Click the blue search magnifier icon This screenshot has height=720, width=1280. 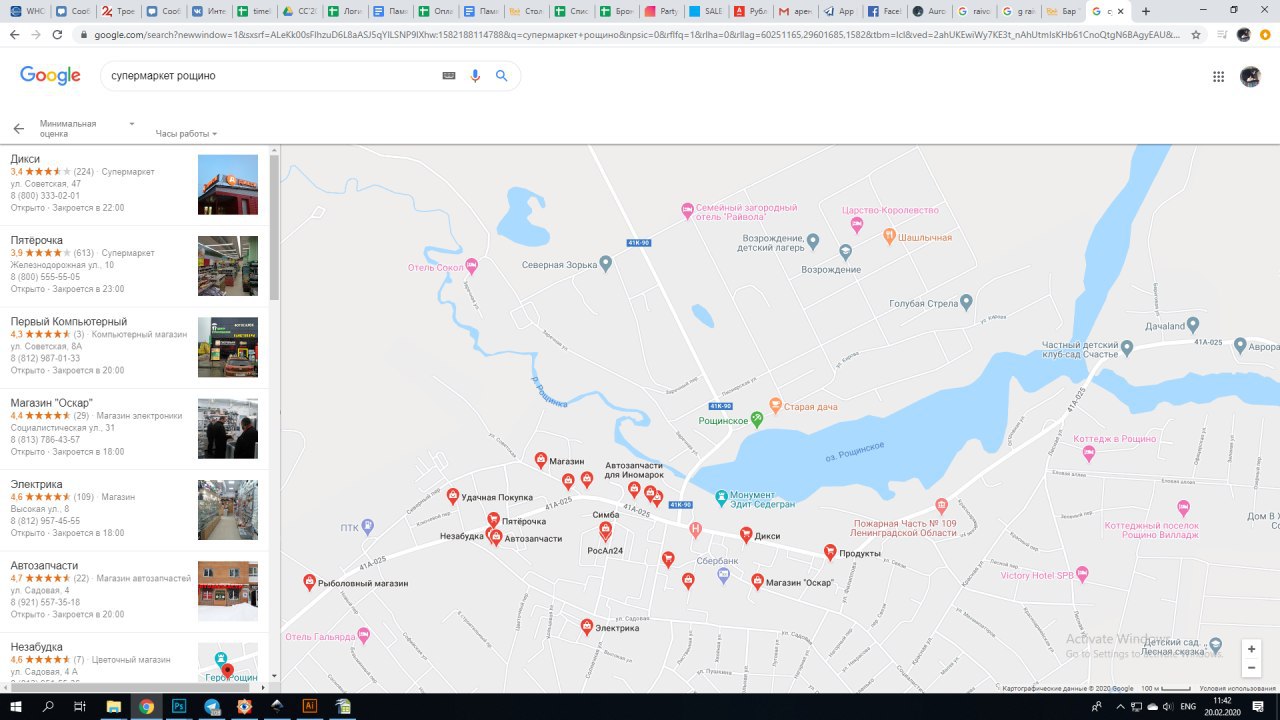point(502,76)
